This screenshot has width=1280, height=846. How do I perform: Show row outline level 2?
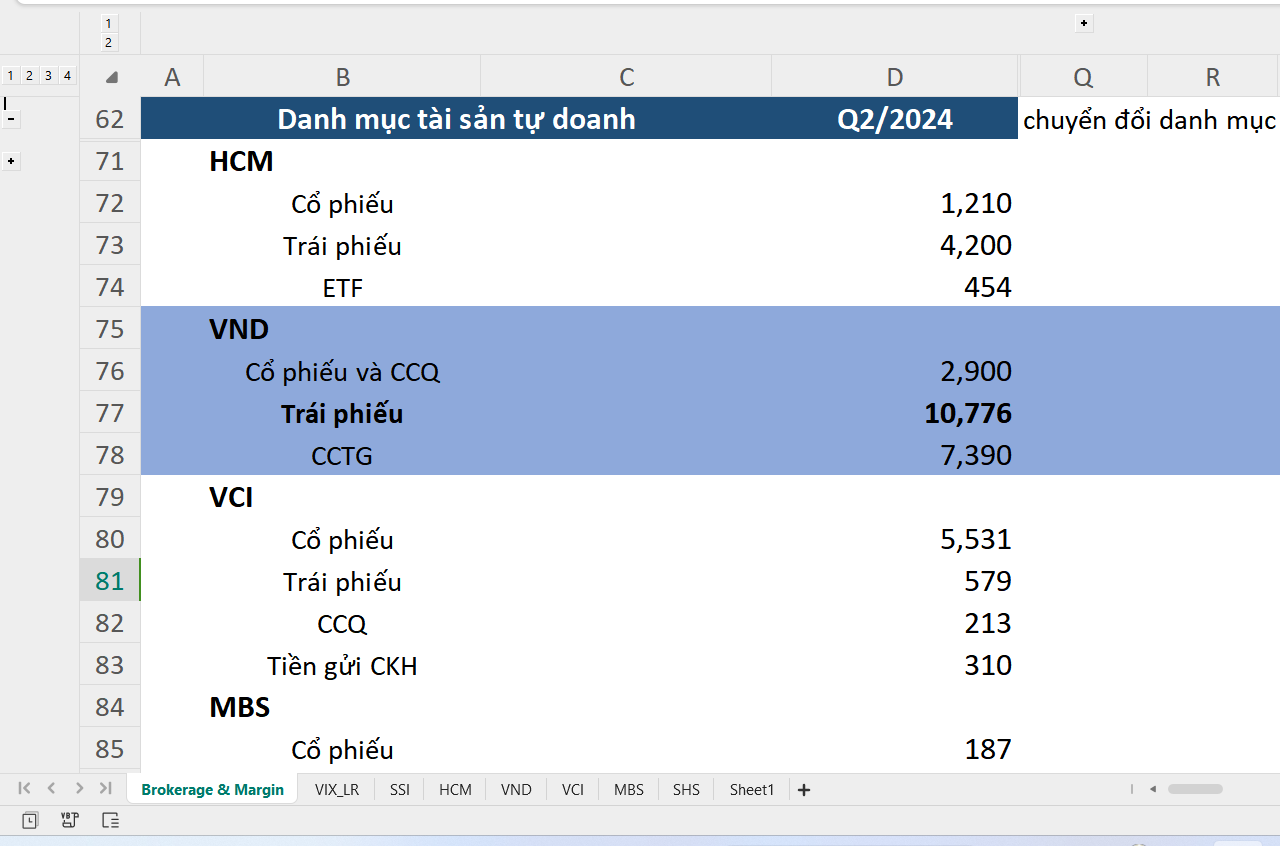[x=29, y=75]
